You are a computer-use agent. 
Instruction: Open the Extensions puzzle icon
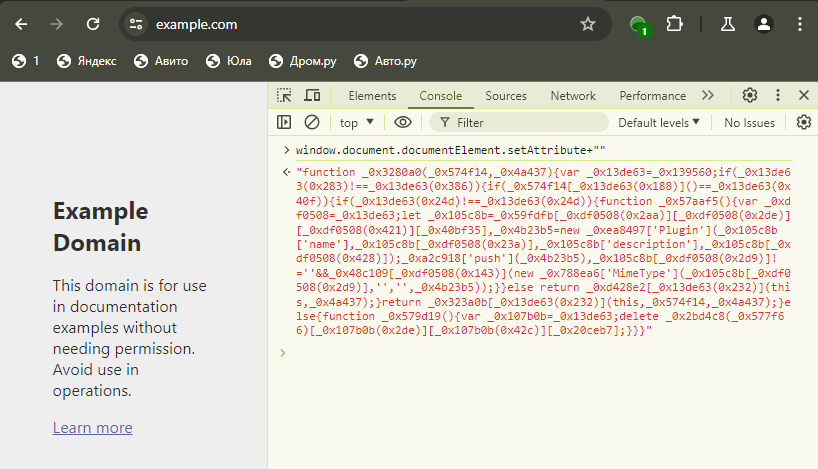tap(674, 24)
